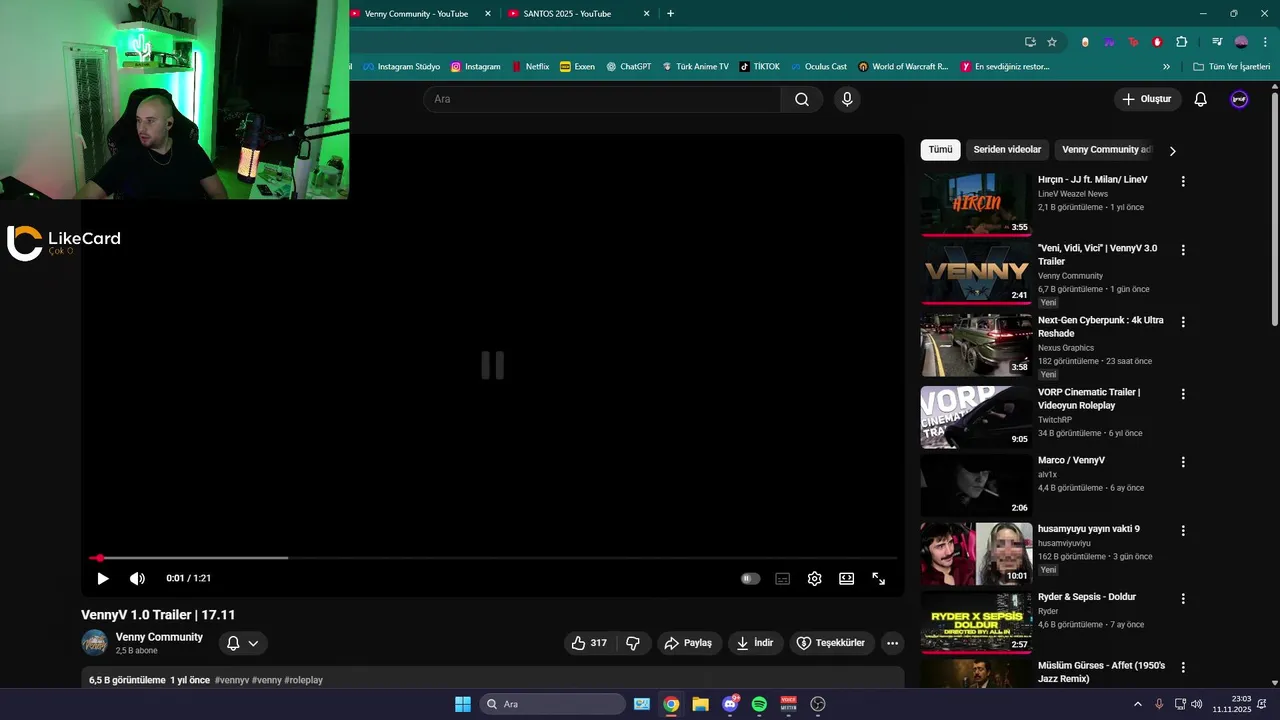Open File Explorer from the taskbar
The height and width of the screenshot is (720, 1280).
700,704
